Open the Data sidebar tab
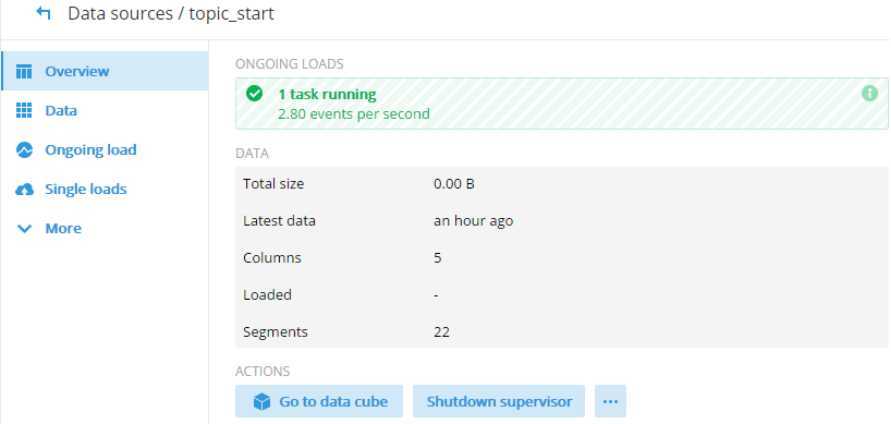The height and width of the screenshot is (424, 891). click(105, 111)
